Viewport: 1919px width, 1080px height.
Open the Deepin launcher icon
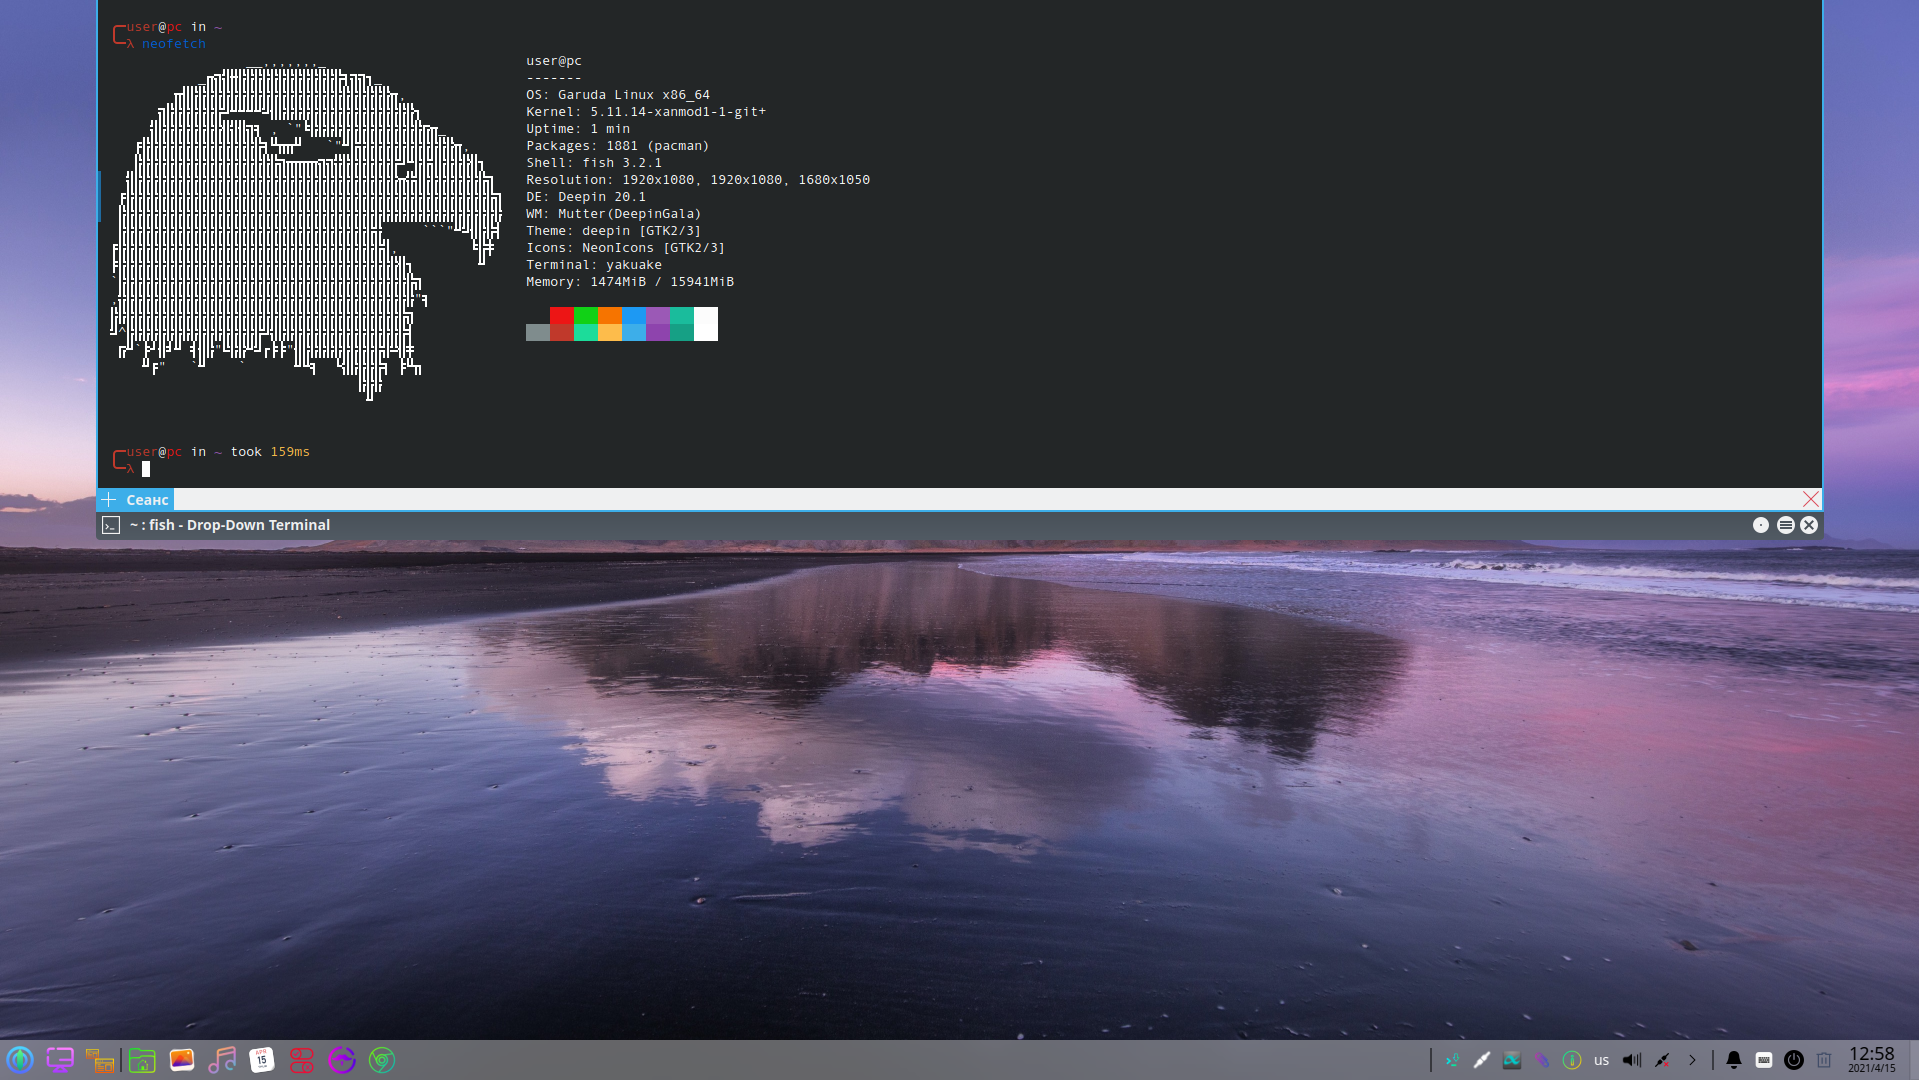click(x=20, y=1060)
